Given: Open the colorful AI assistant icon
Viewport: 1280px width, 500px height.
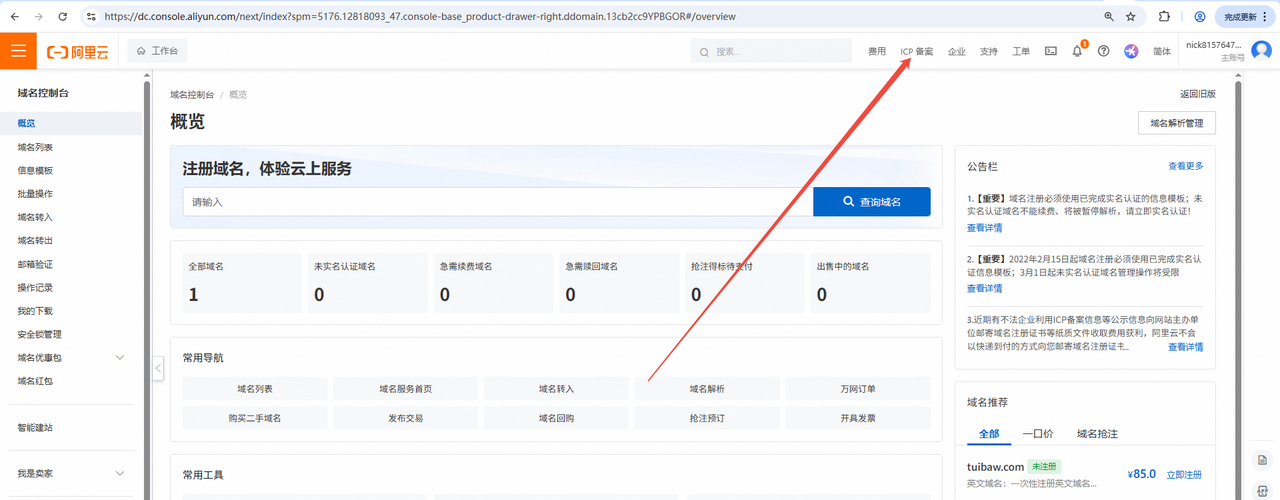Looking at the screenshot, I should click(1131, 51).
